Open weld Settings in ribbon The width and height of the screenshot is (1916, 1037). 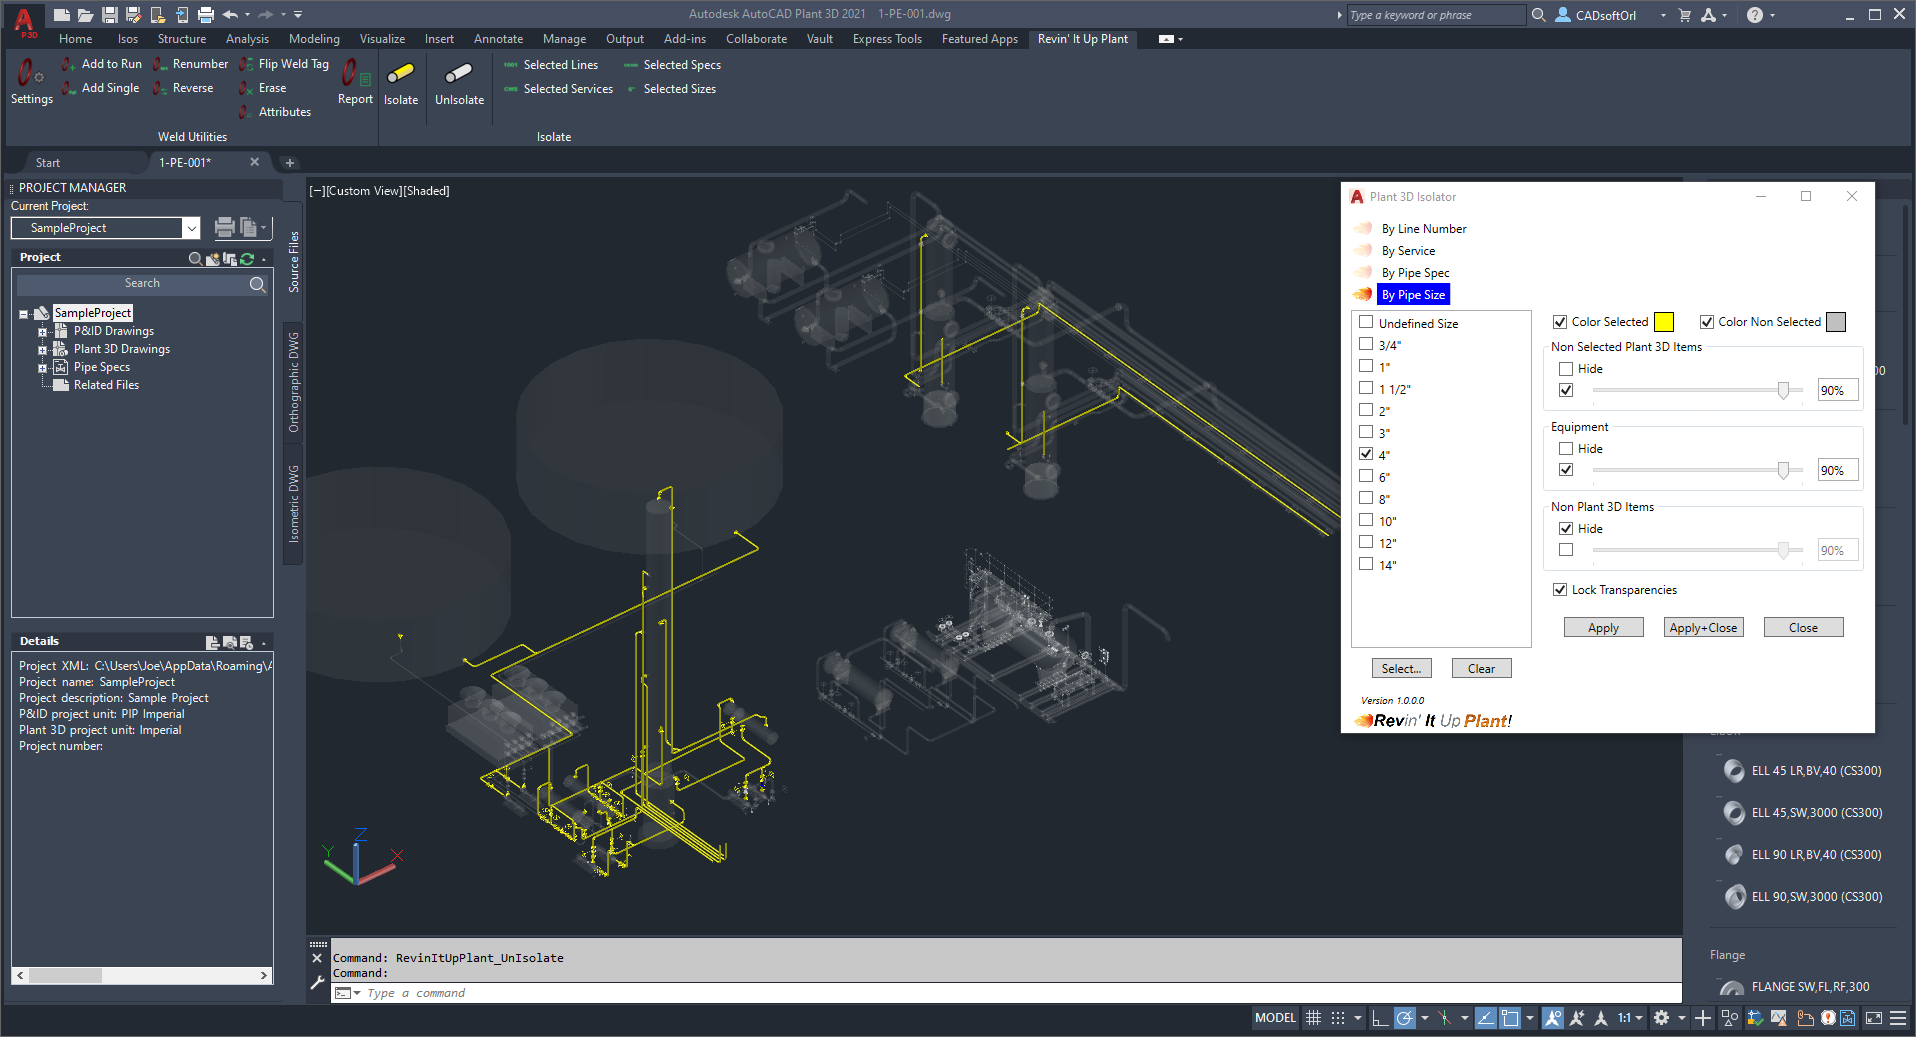click(31, 75)
